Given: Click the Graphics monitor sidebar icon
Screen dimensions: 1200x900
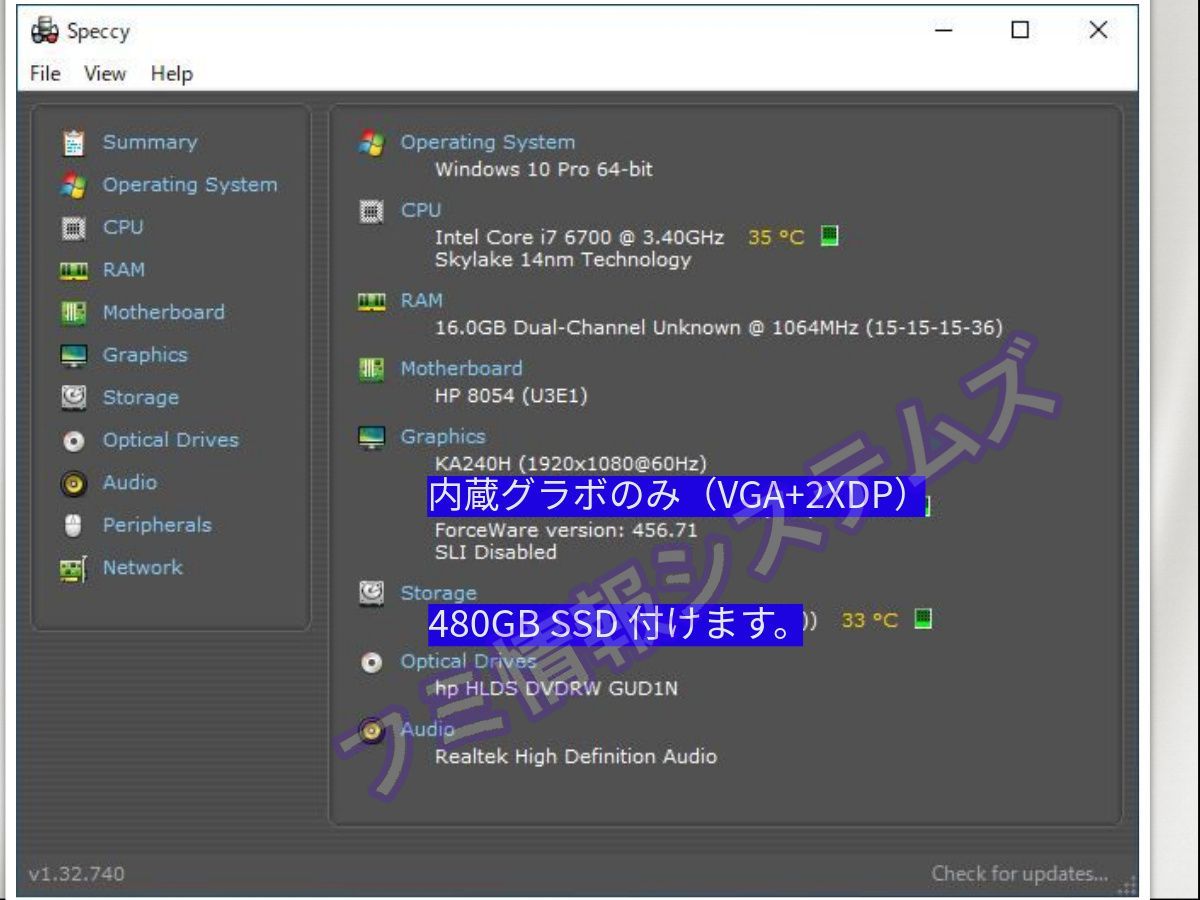Looking at the screenshot, I should point(73,355).
